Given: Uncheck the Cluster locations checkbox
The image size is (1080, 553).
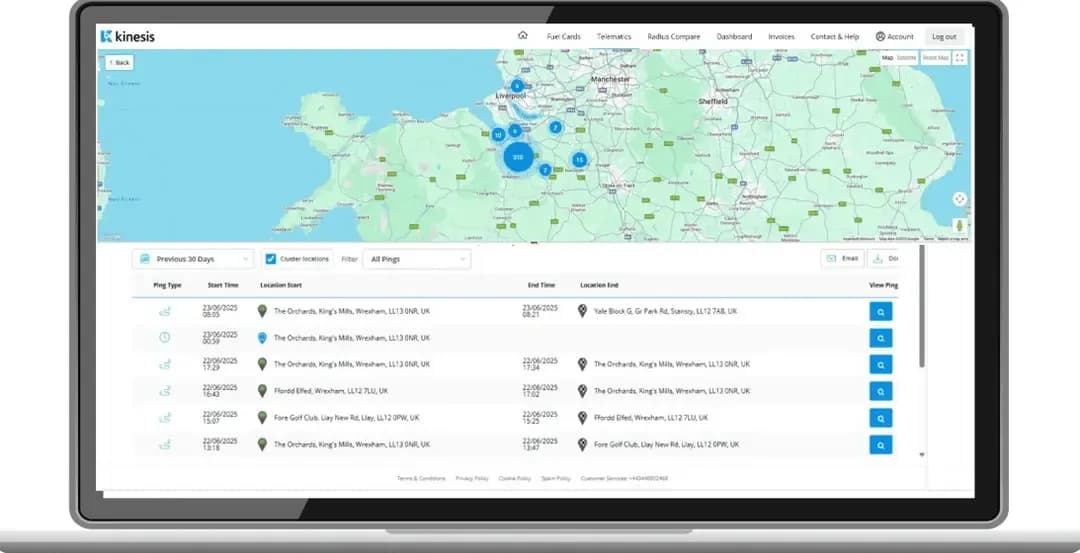Looking at the screenshot, I should tap(271, 259).
